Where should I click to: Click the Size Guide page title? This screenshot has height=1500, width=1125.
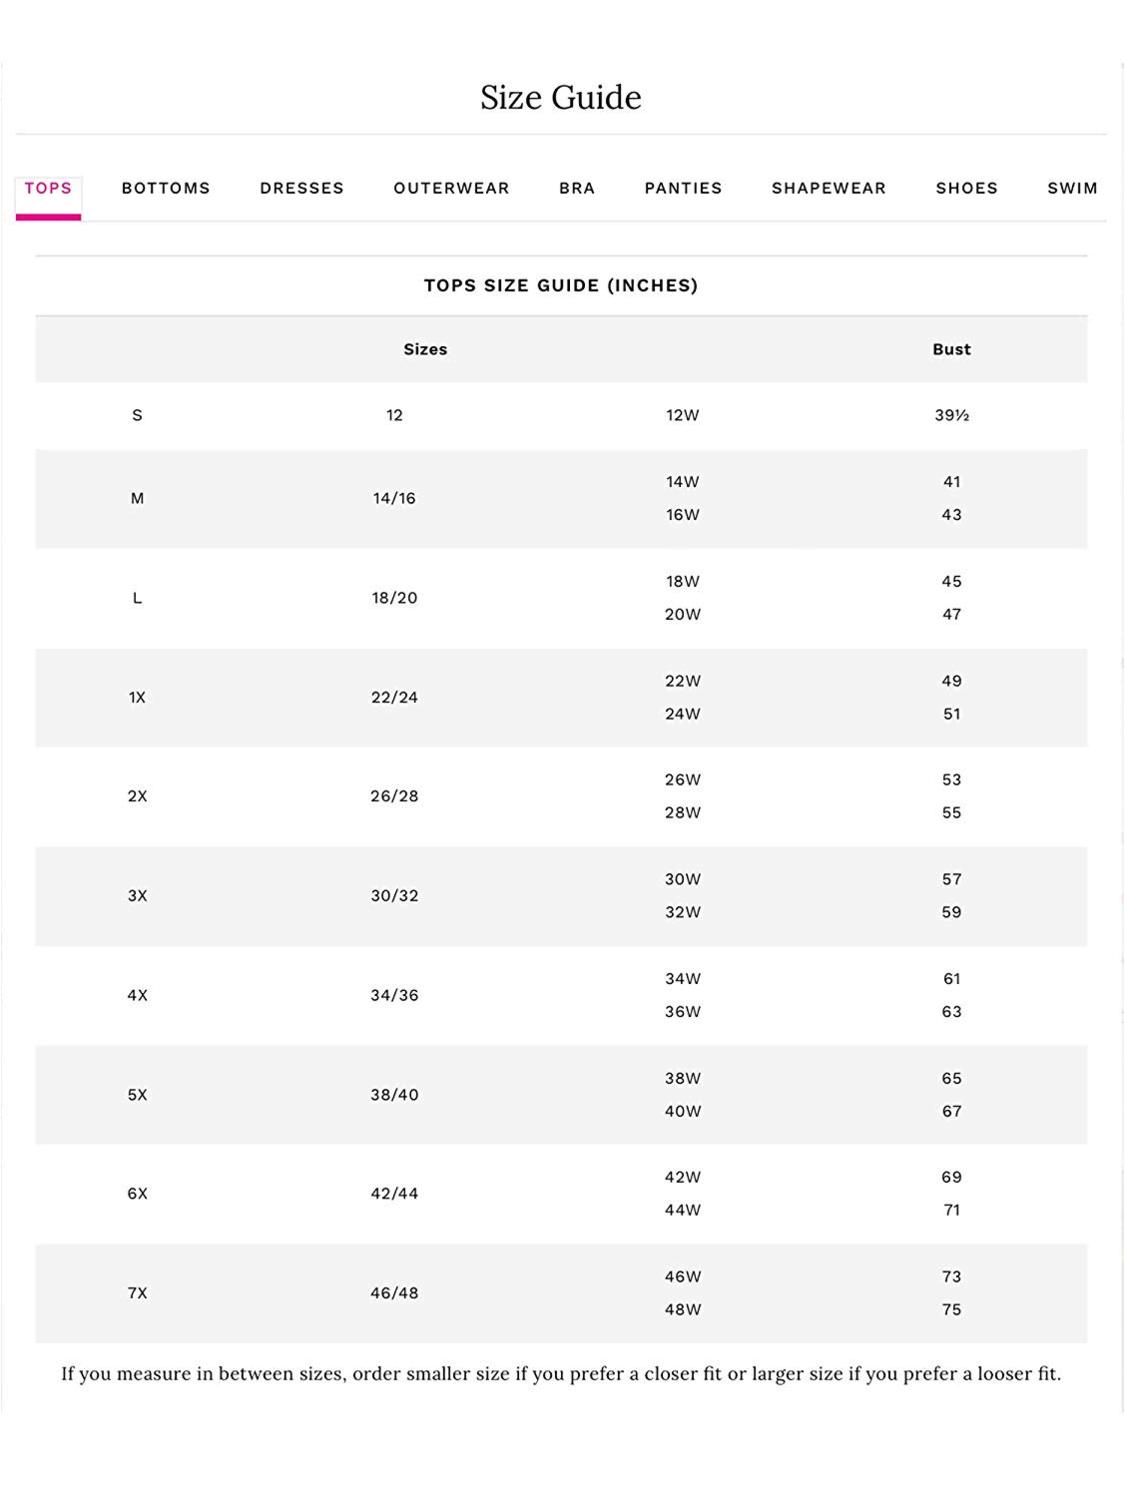pyautogui.click(x=562, y=97)
